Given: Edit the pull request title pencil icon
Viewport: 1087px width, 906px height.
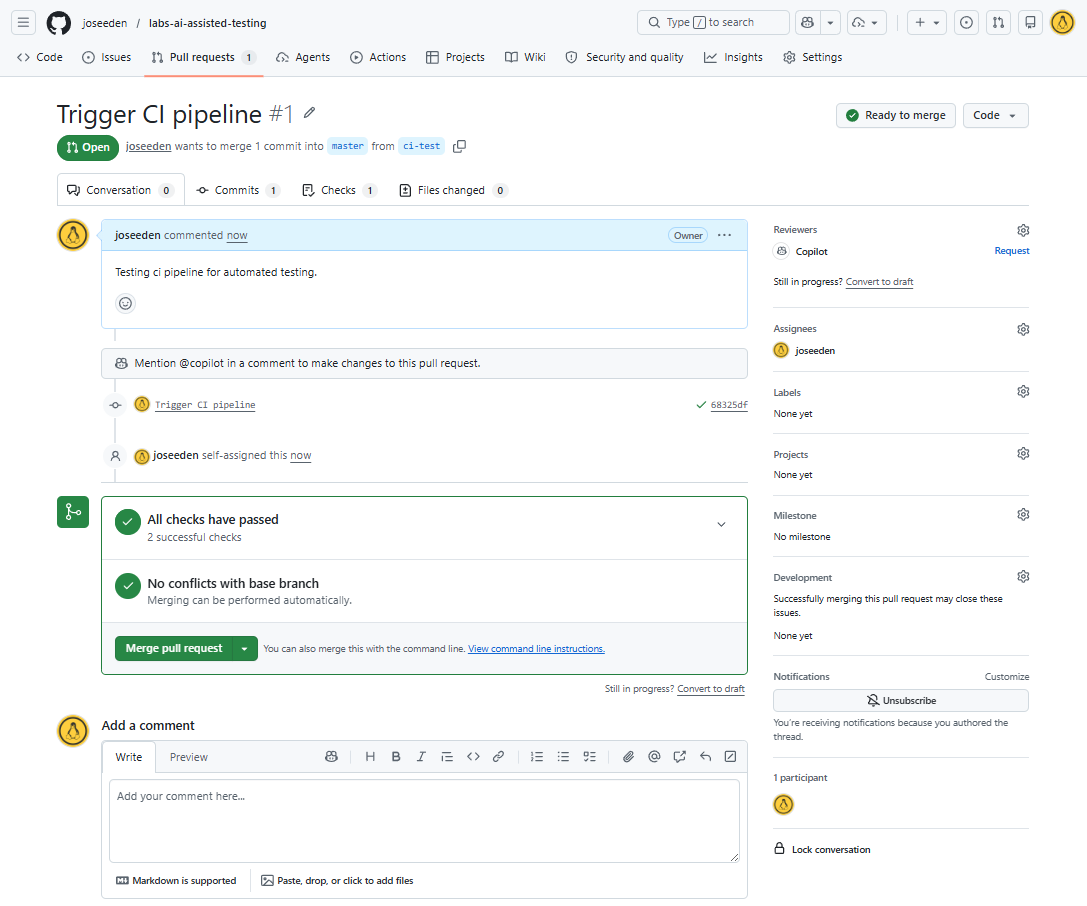Looking at the screenshot, I should pos(310,112).
